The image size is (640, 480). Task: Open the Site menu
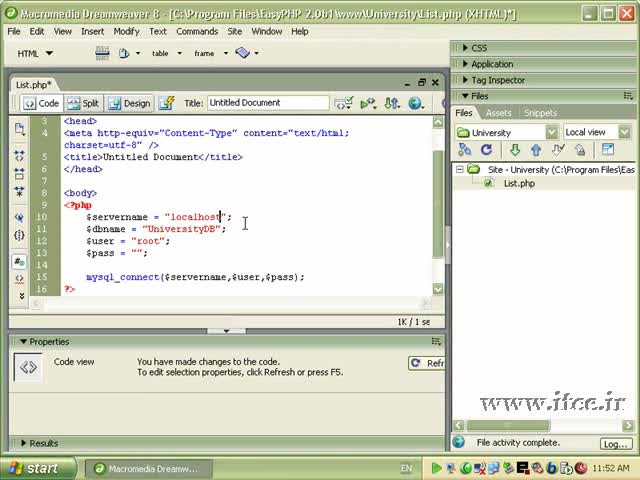(x=235, y=31)
